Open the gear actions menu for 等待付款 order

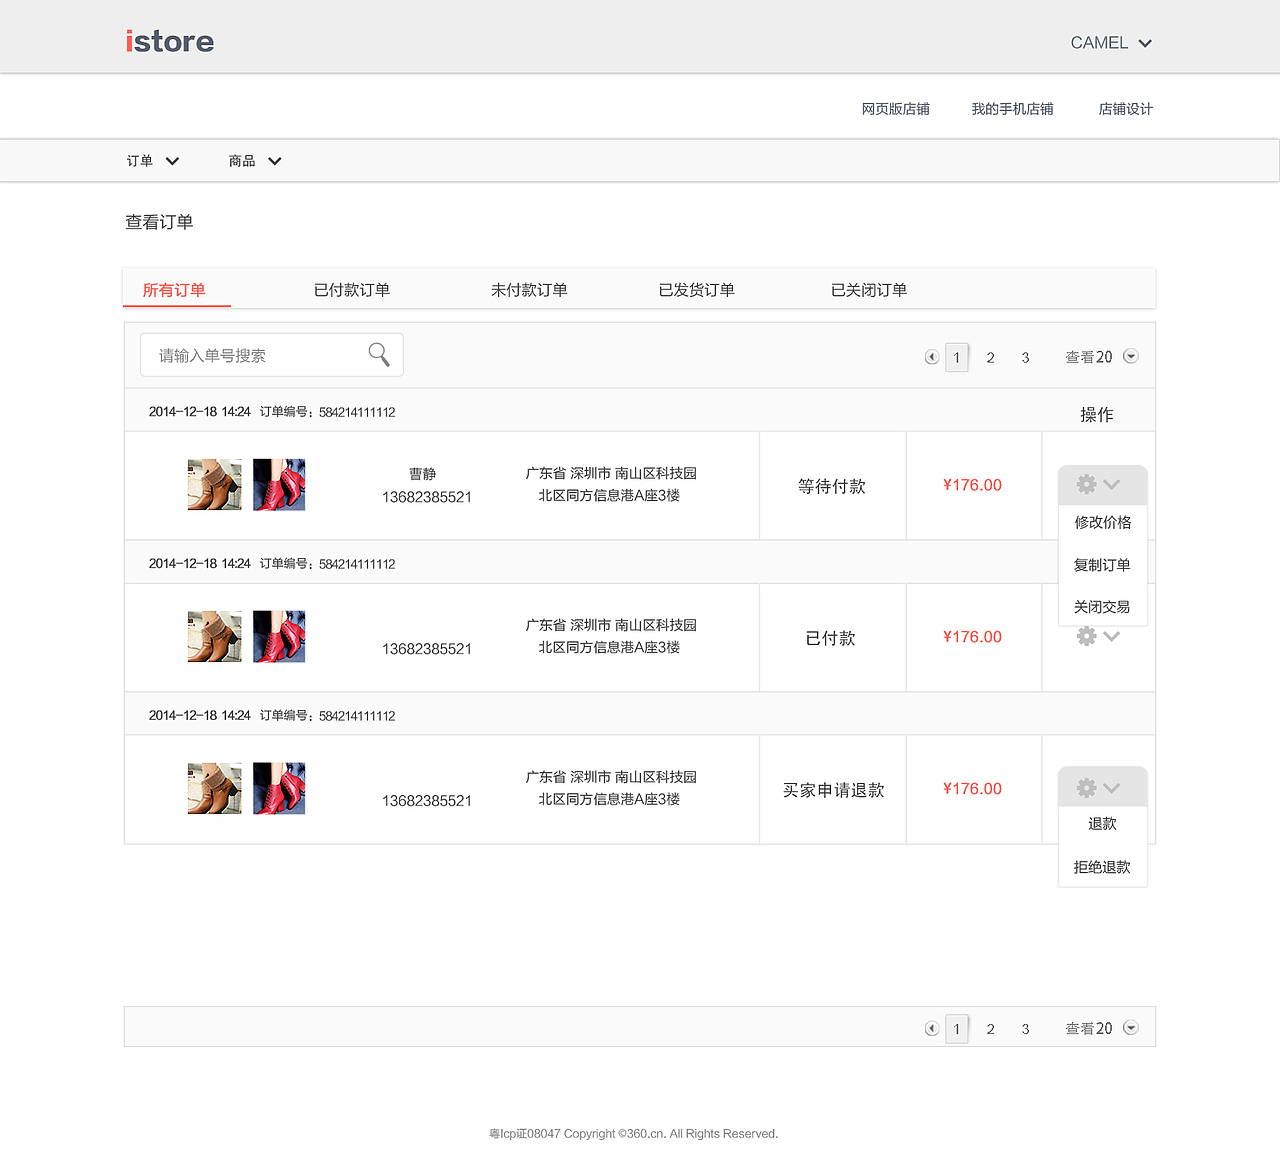pyautogui.click(x=1100, y=484)
